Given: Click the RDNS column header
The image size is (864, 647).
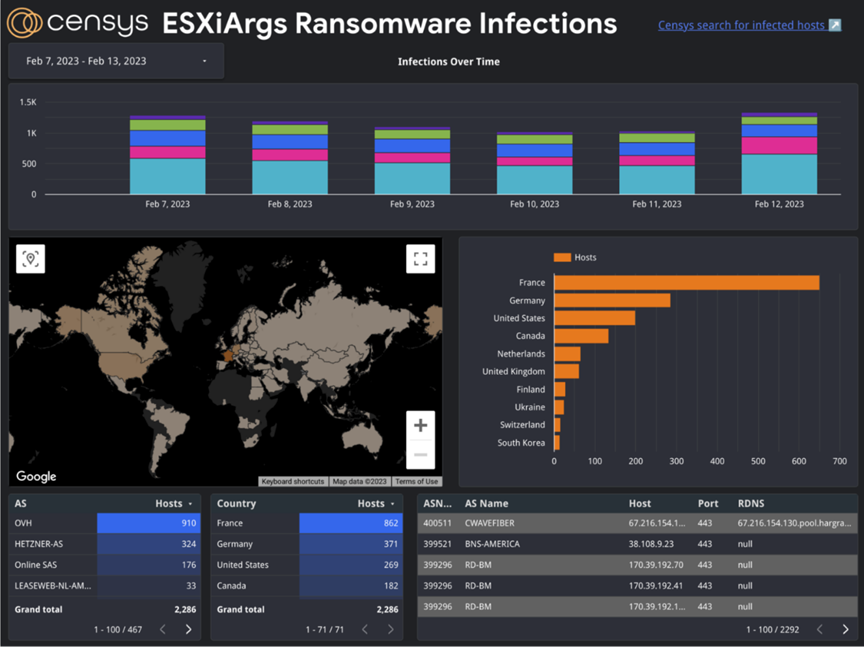Looking at the screenshot, I should click(751, 503).
